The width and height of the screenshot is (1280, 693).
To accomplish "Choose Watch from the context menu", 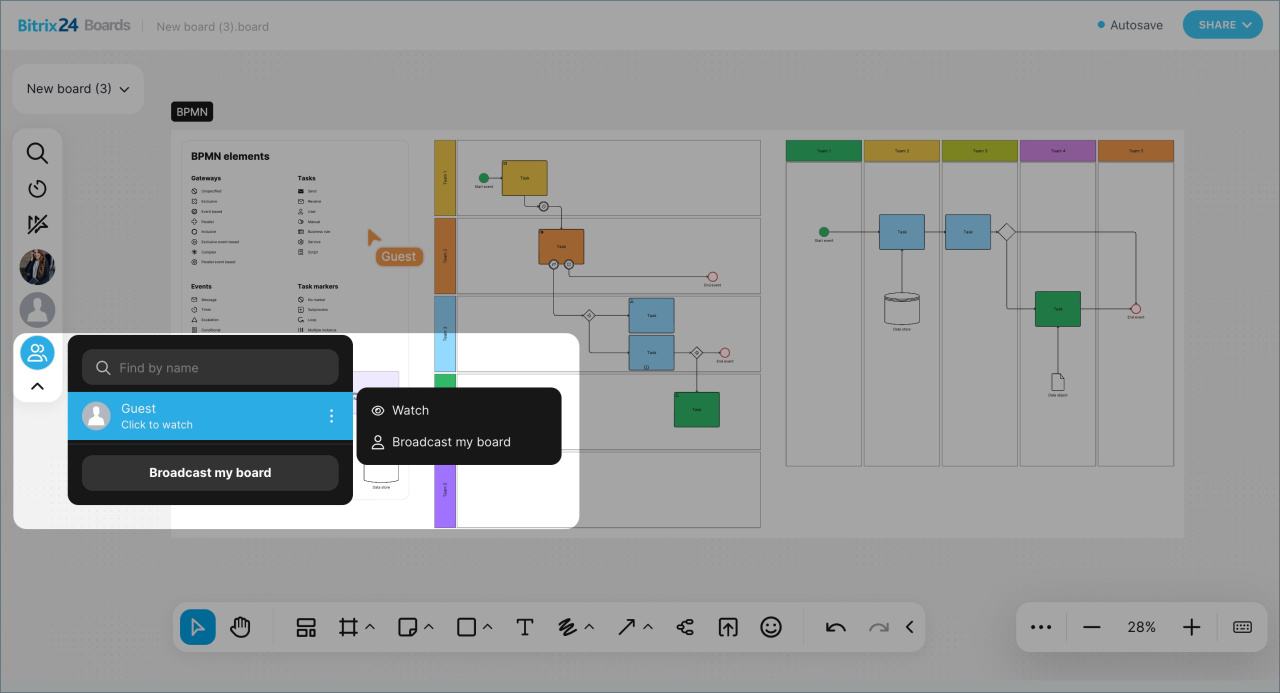I will [x=410, y=410].
